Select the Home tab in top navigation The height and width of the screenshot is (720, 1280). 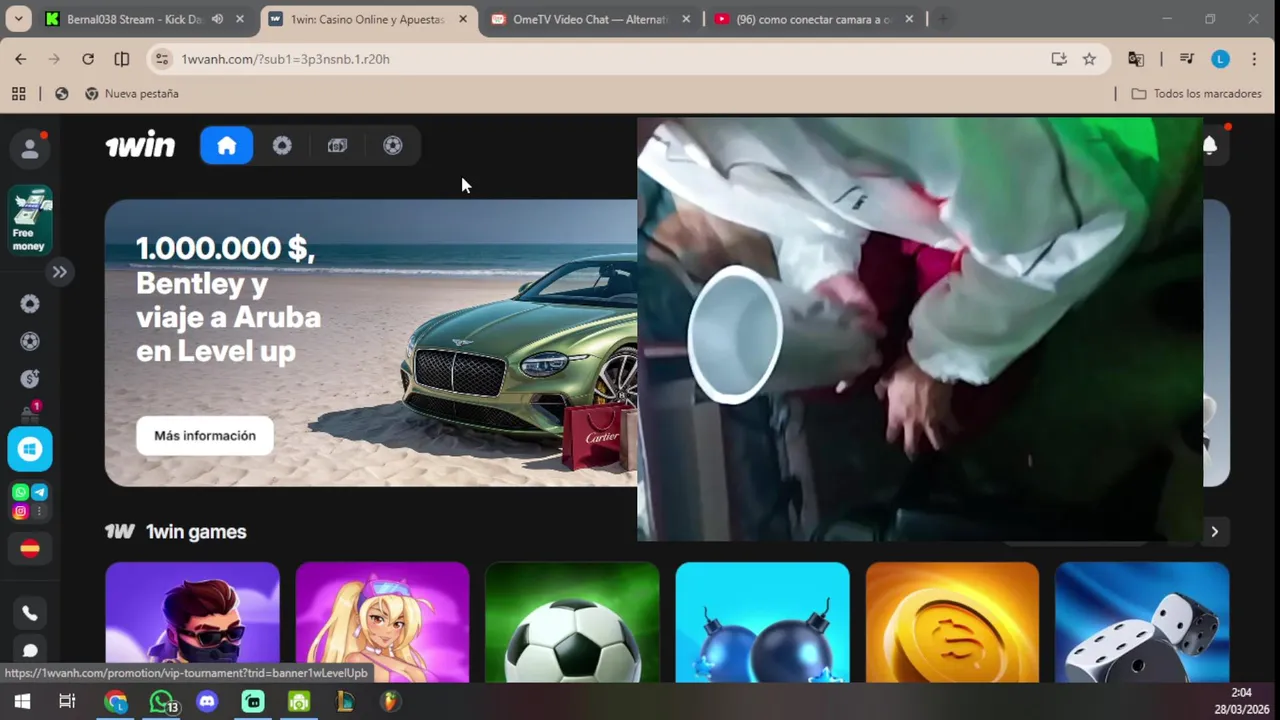[227, 146]
